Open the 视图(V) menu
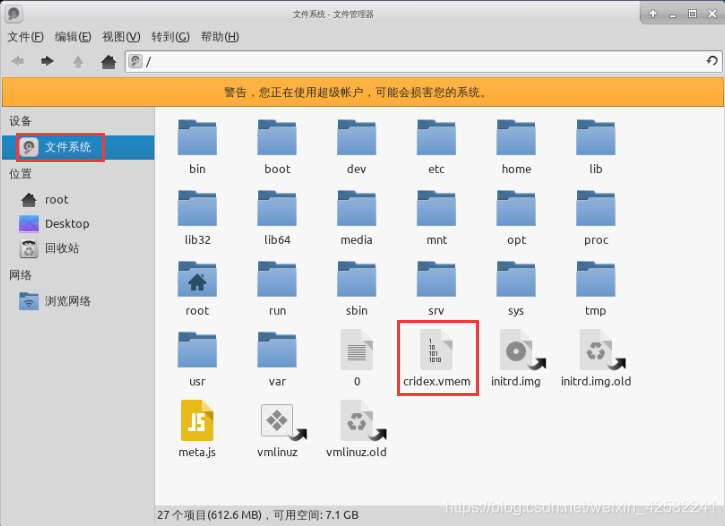 (121, 37)
